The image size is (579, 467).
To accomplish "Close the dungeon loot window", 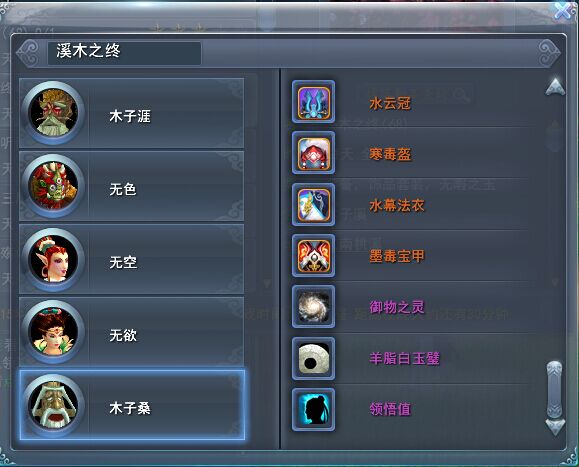I will click(x=563, y=10).
